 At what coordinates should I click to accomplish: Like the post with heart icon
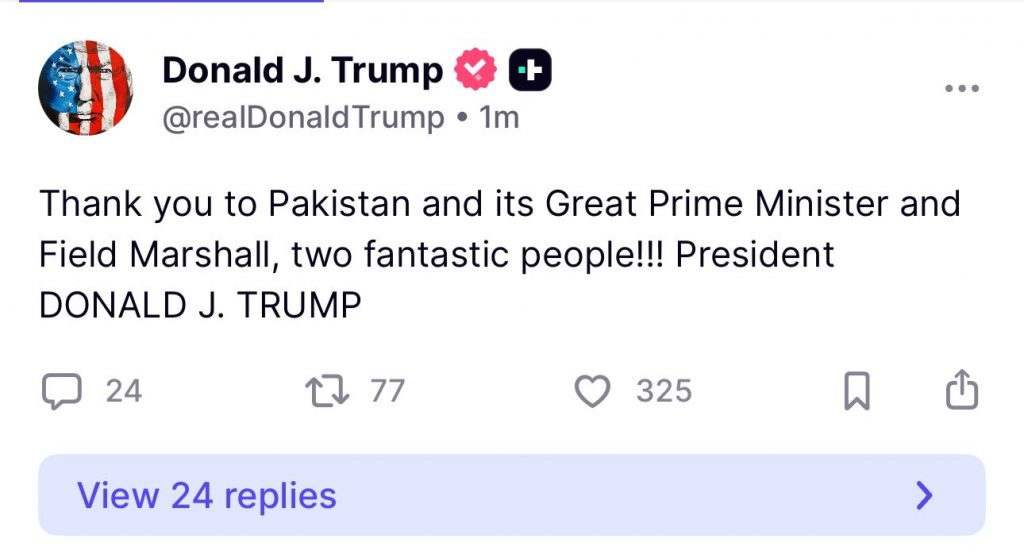593,391
